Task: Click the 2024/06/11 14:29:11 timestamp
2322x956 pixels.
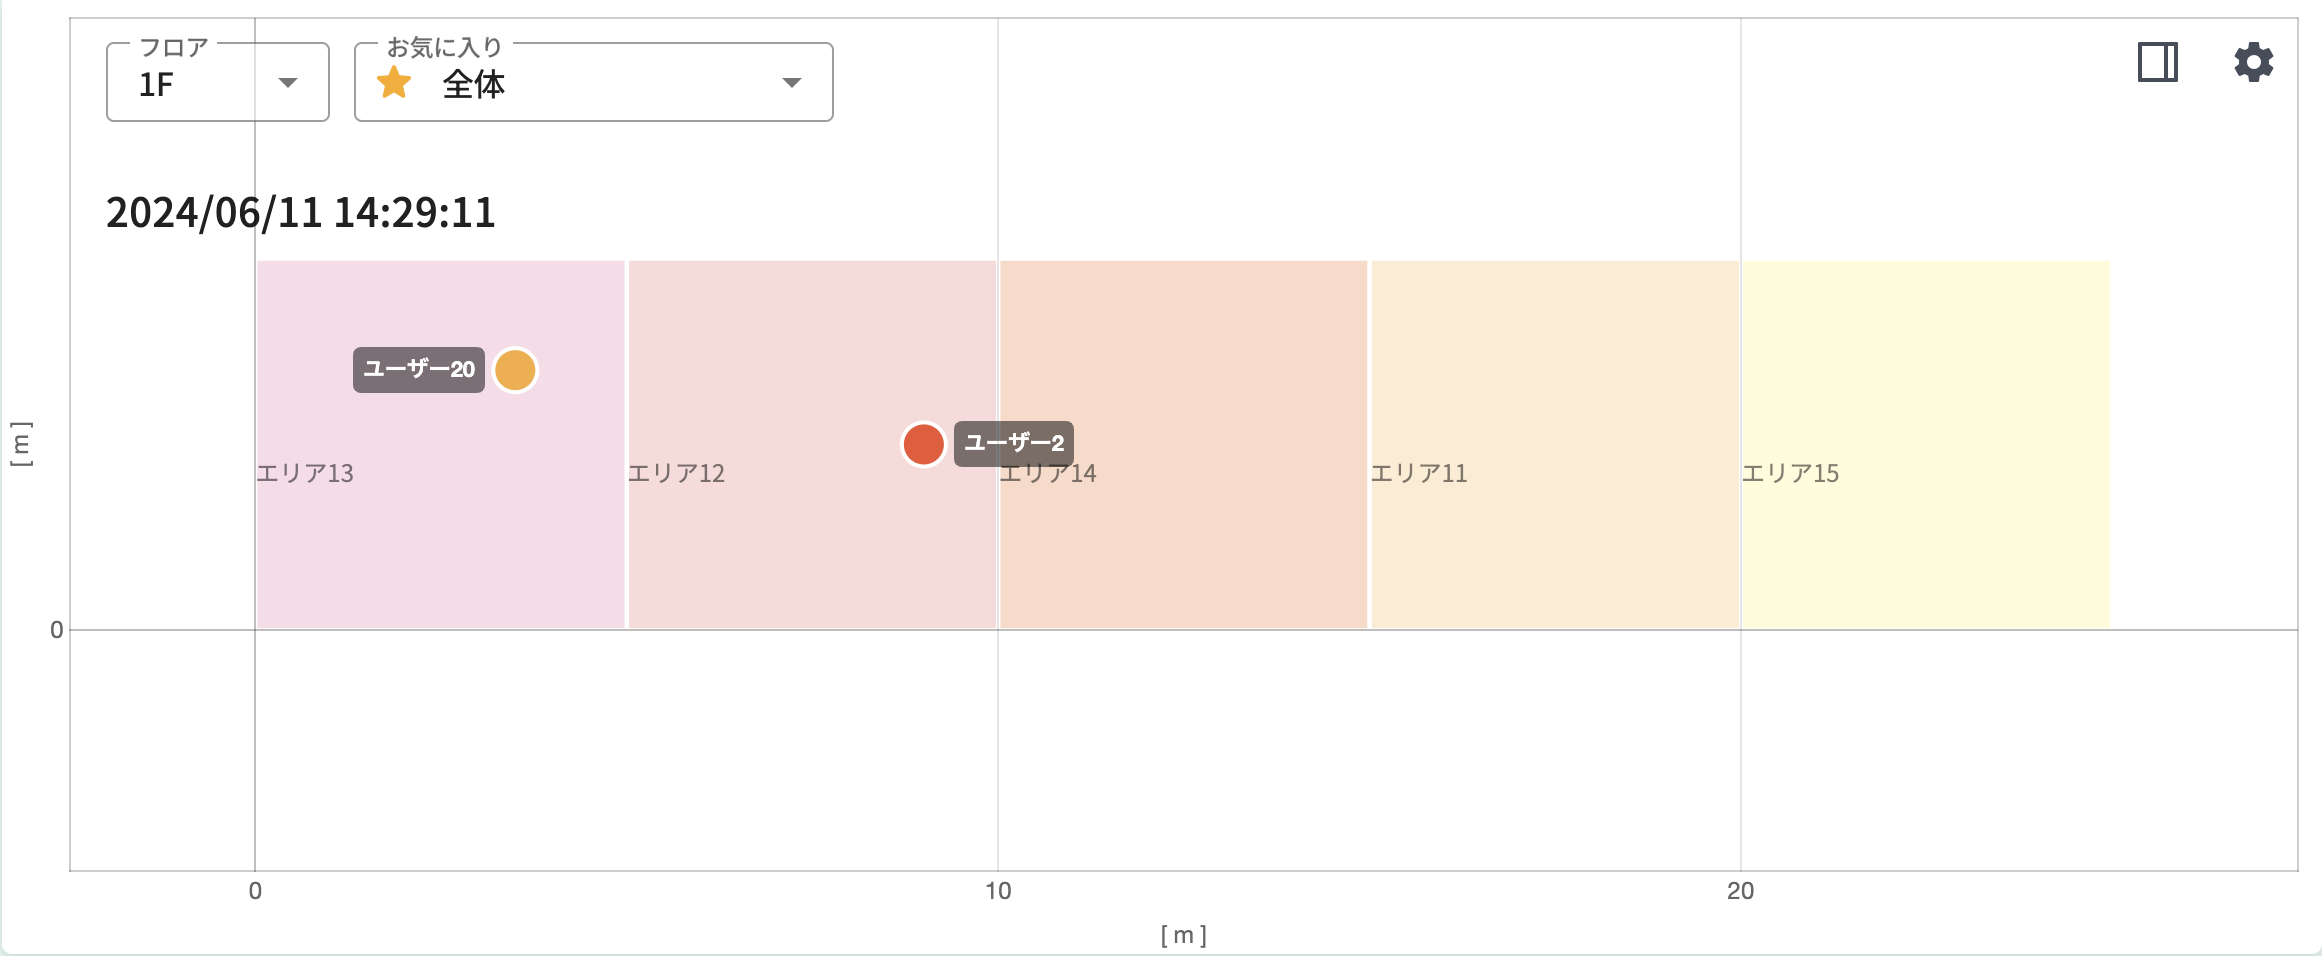Action: (x=301, y=213)
